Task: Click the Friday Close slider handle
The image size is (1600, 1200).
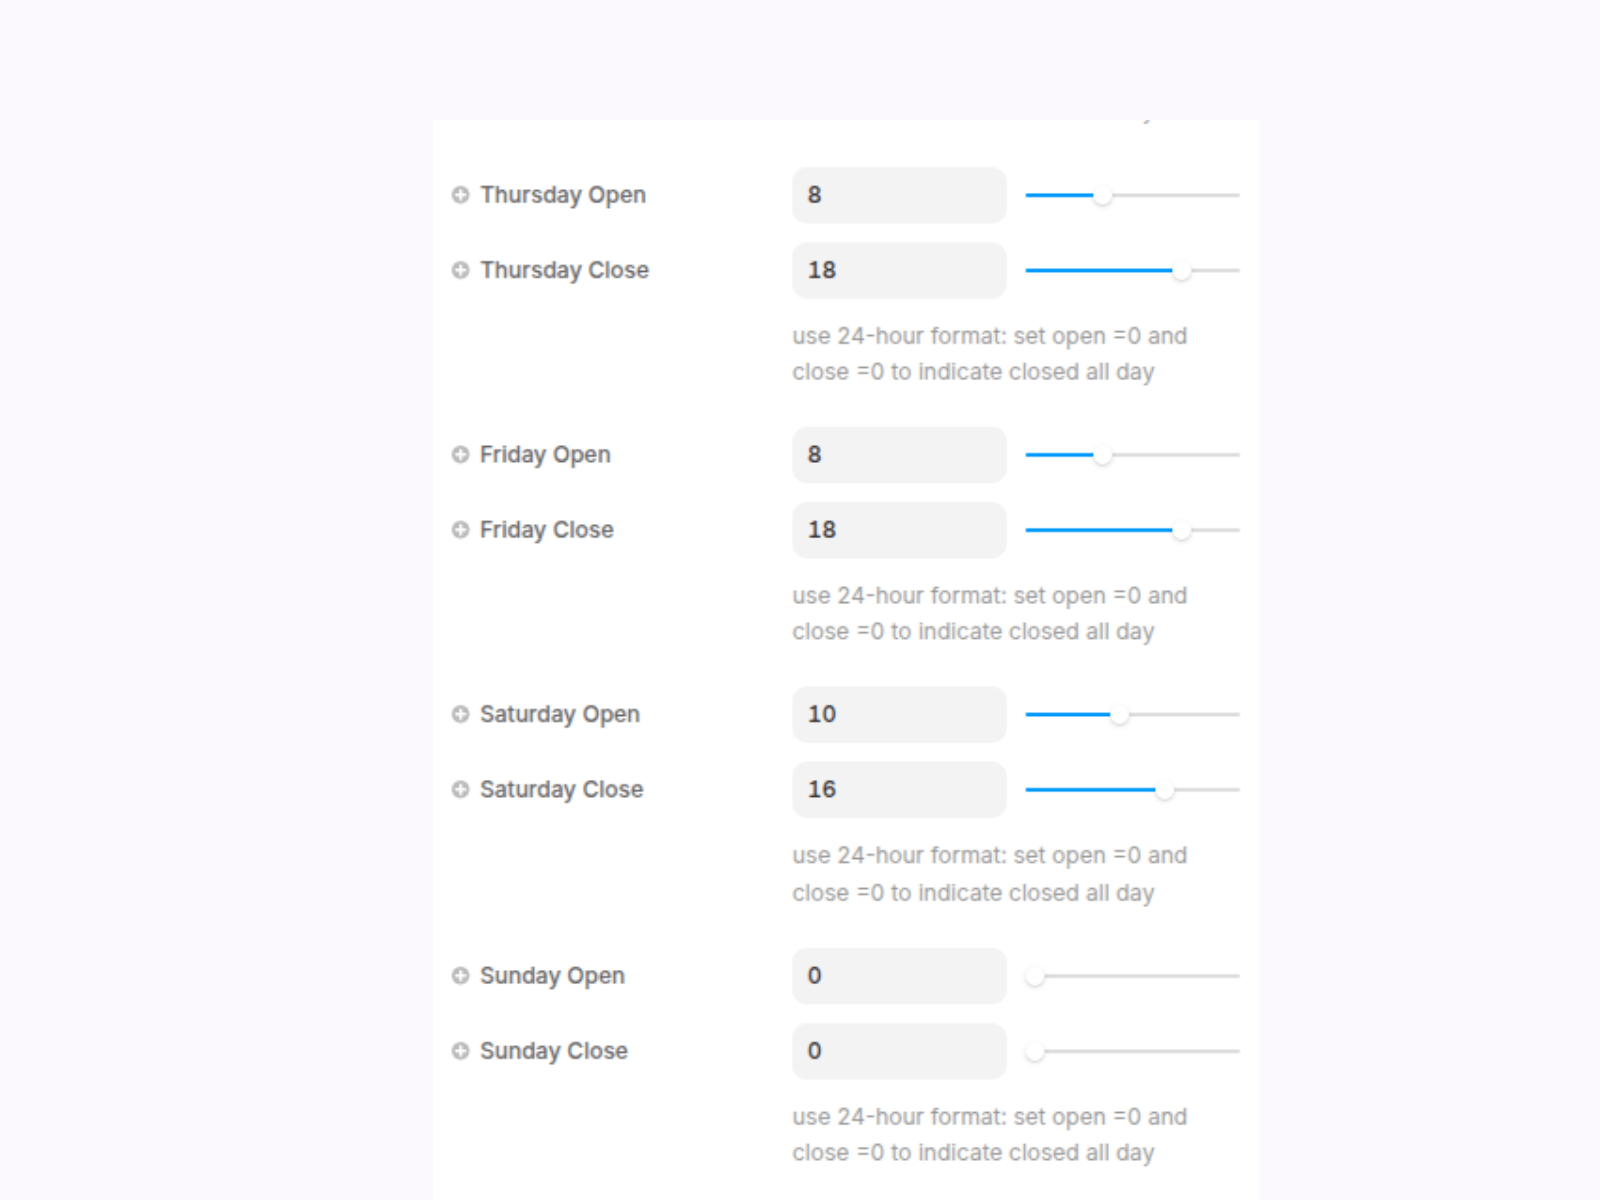Action: 1181,531
